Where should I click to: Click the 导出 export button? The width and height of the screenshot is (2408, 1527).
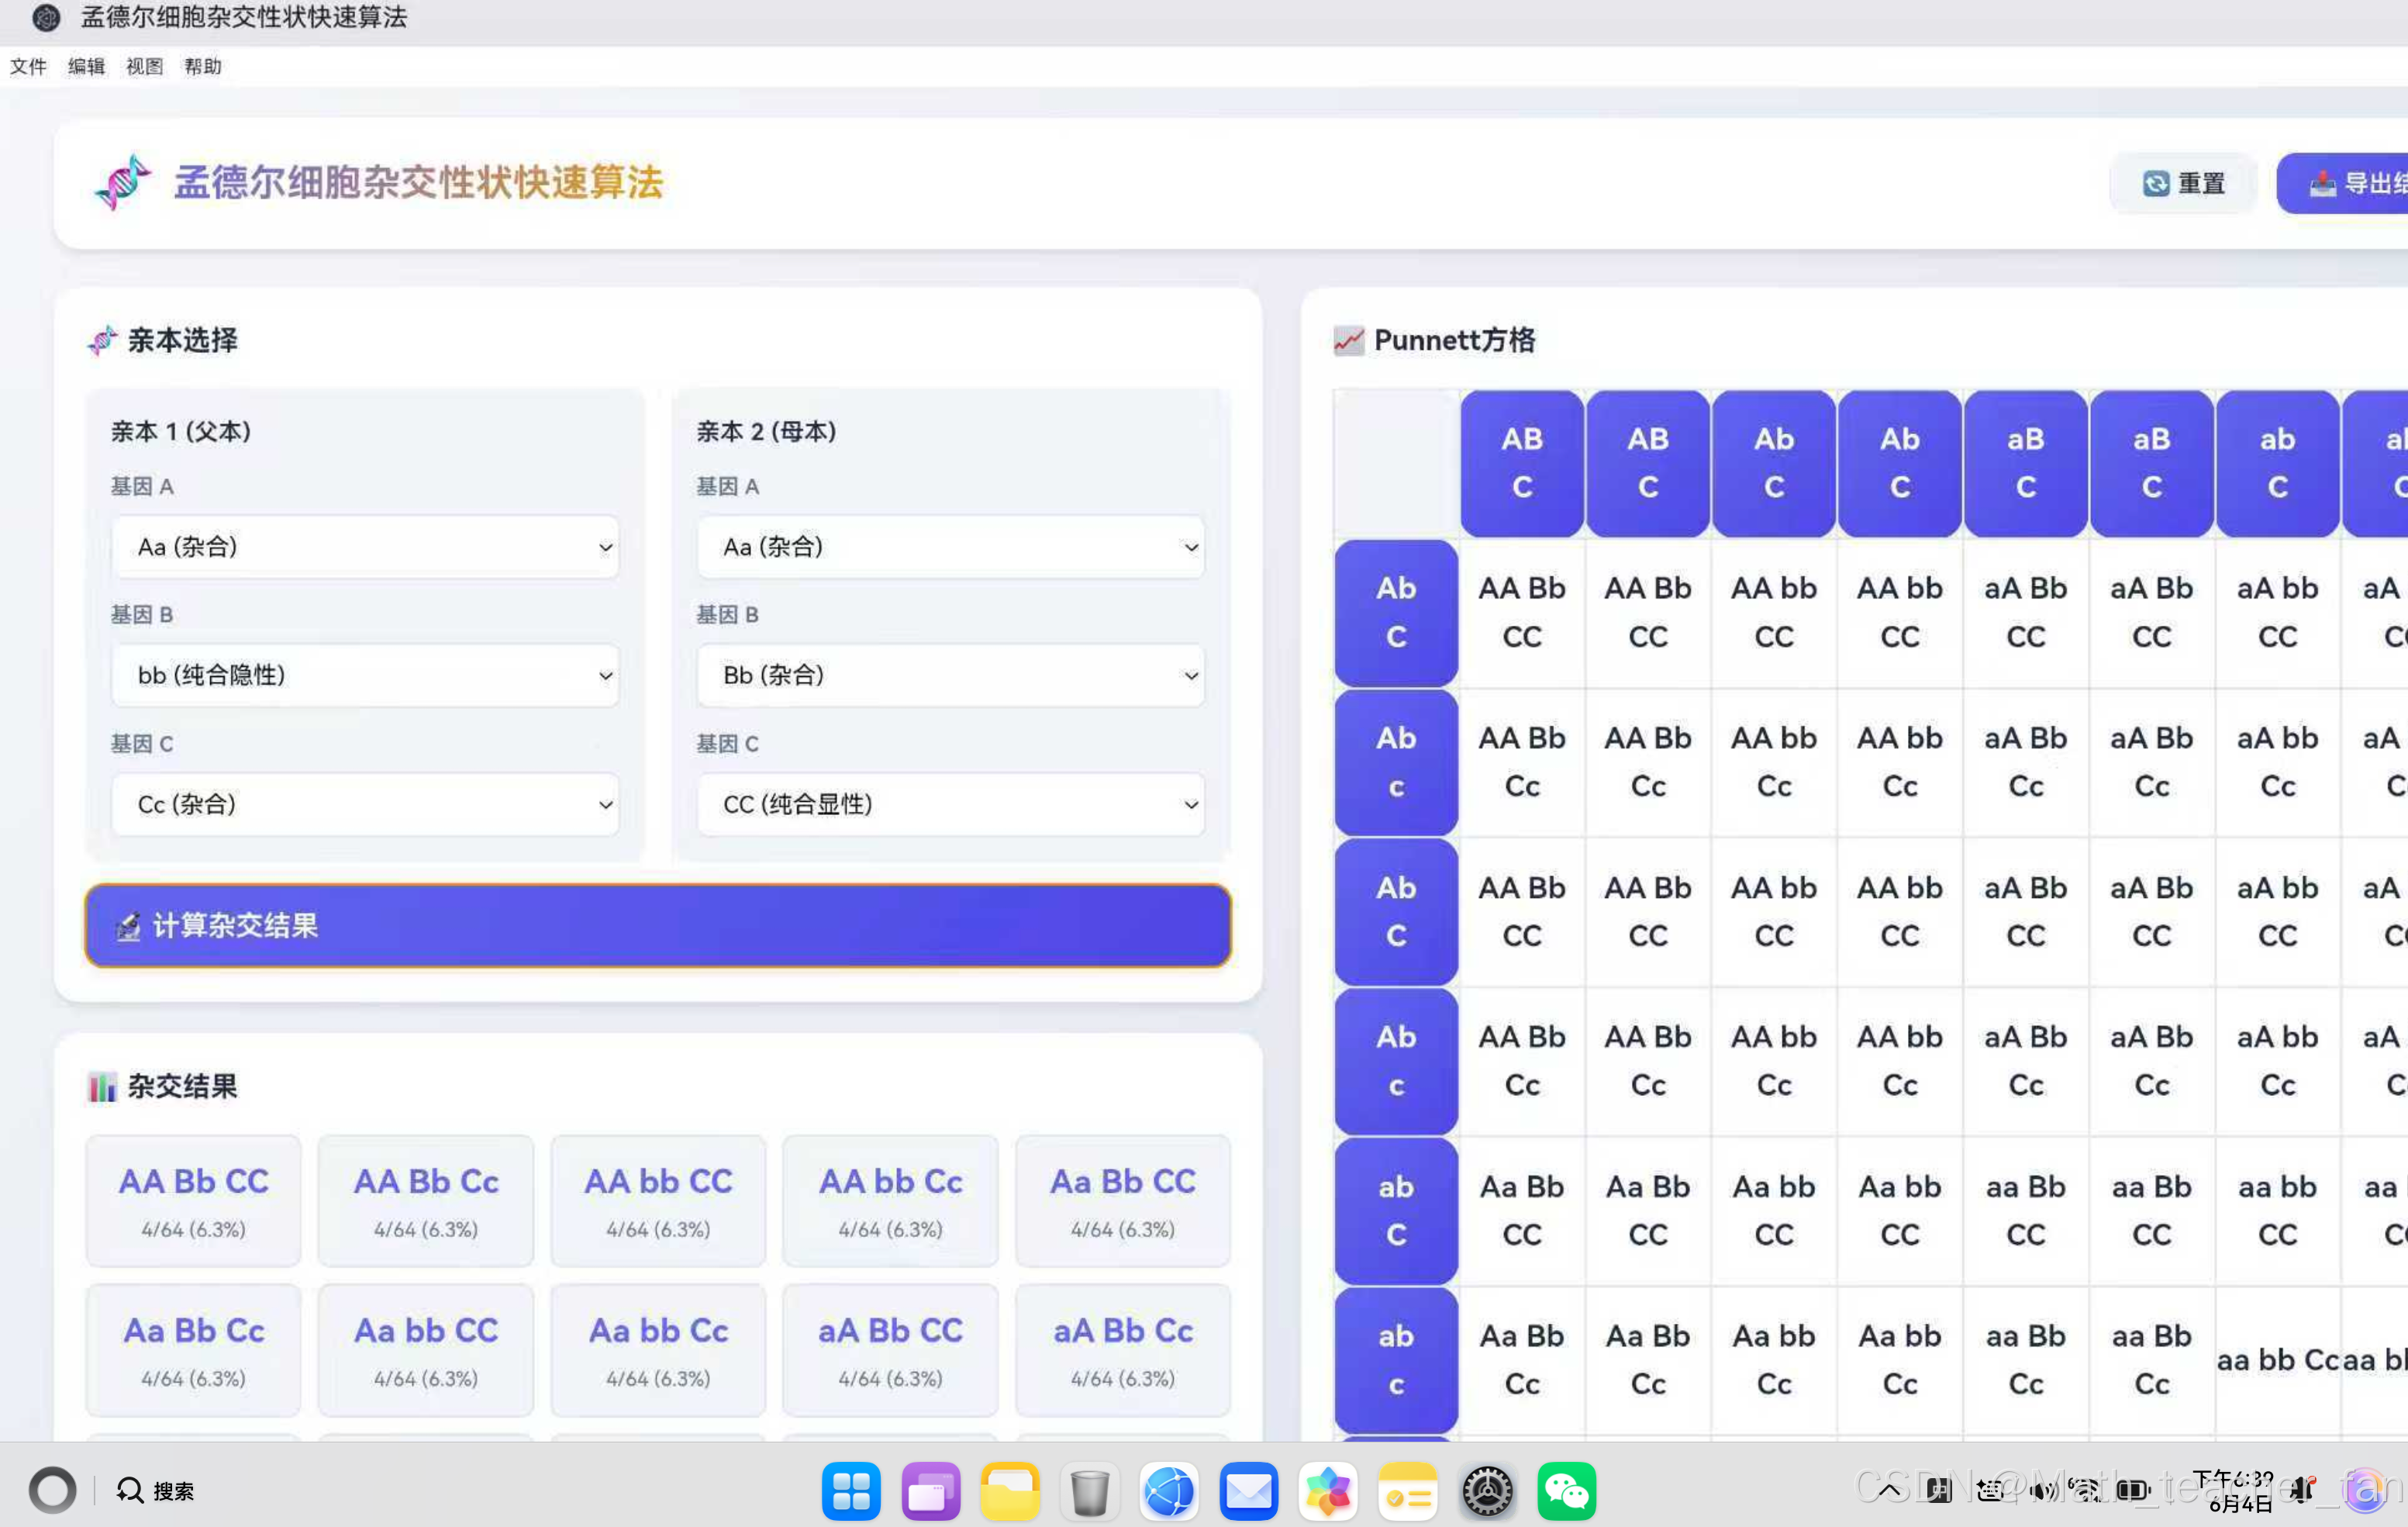(2342, 184)
